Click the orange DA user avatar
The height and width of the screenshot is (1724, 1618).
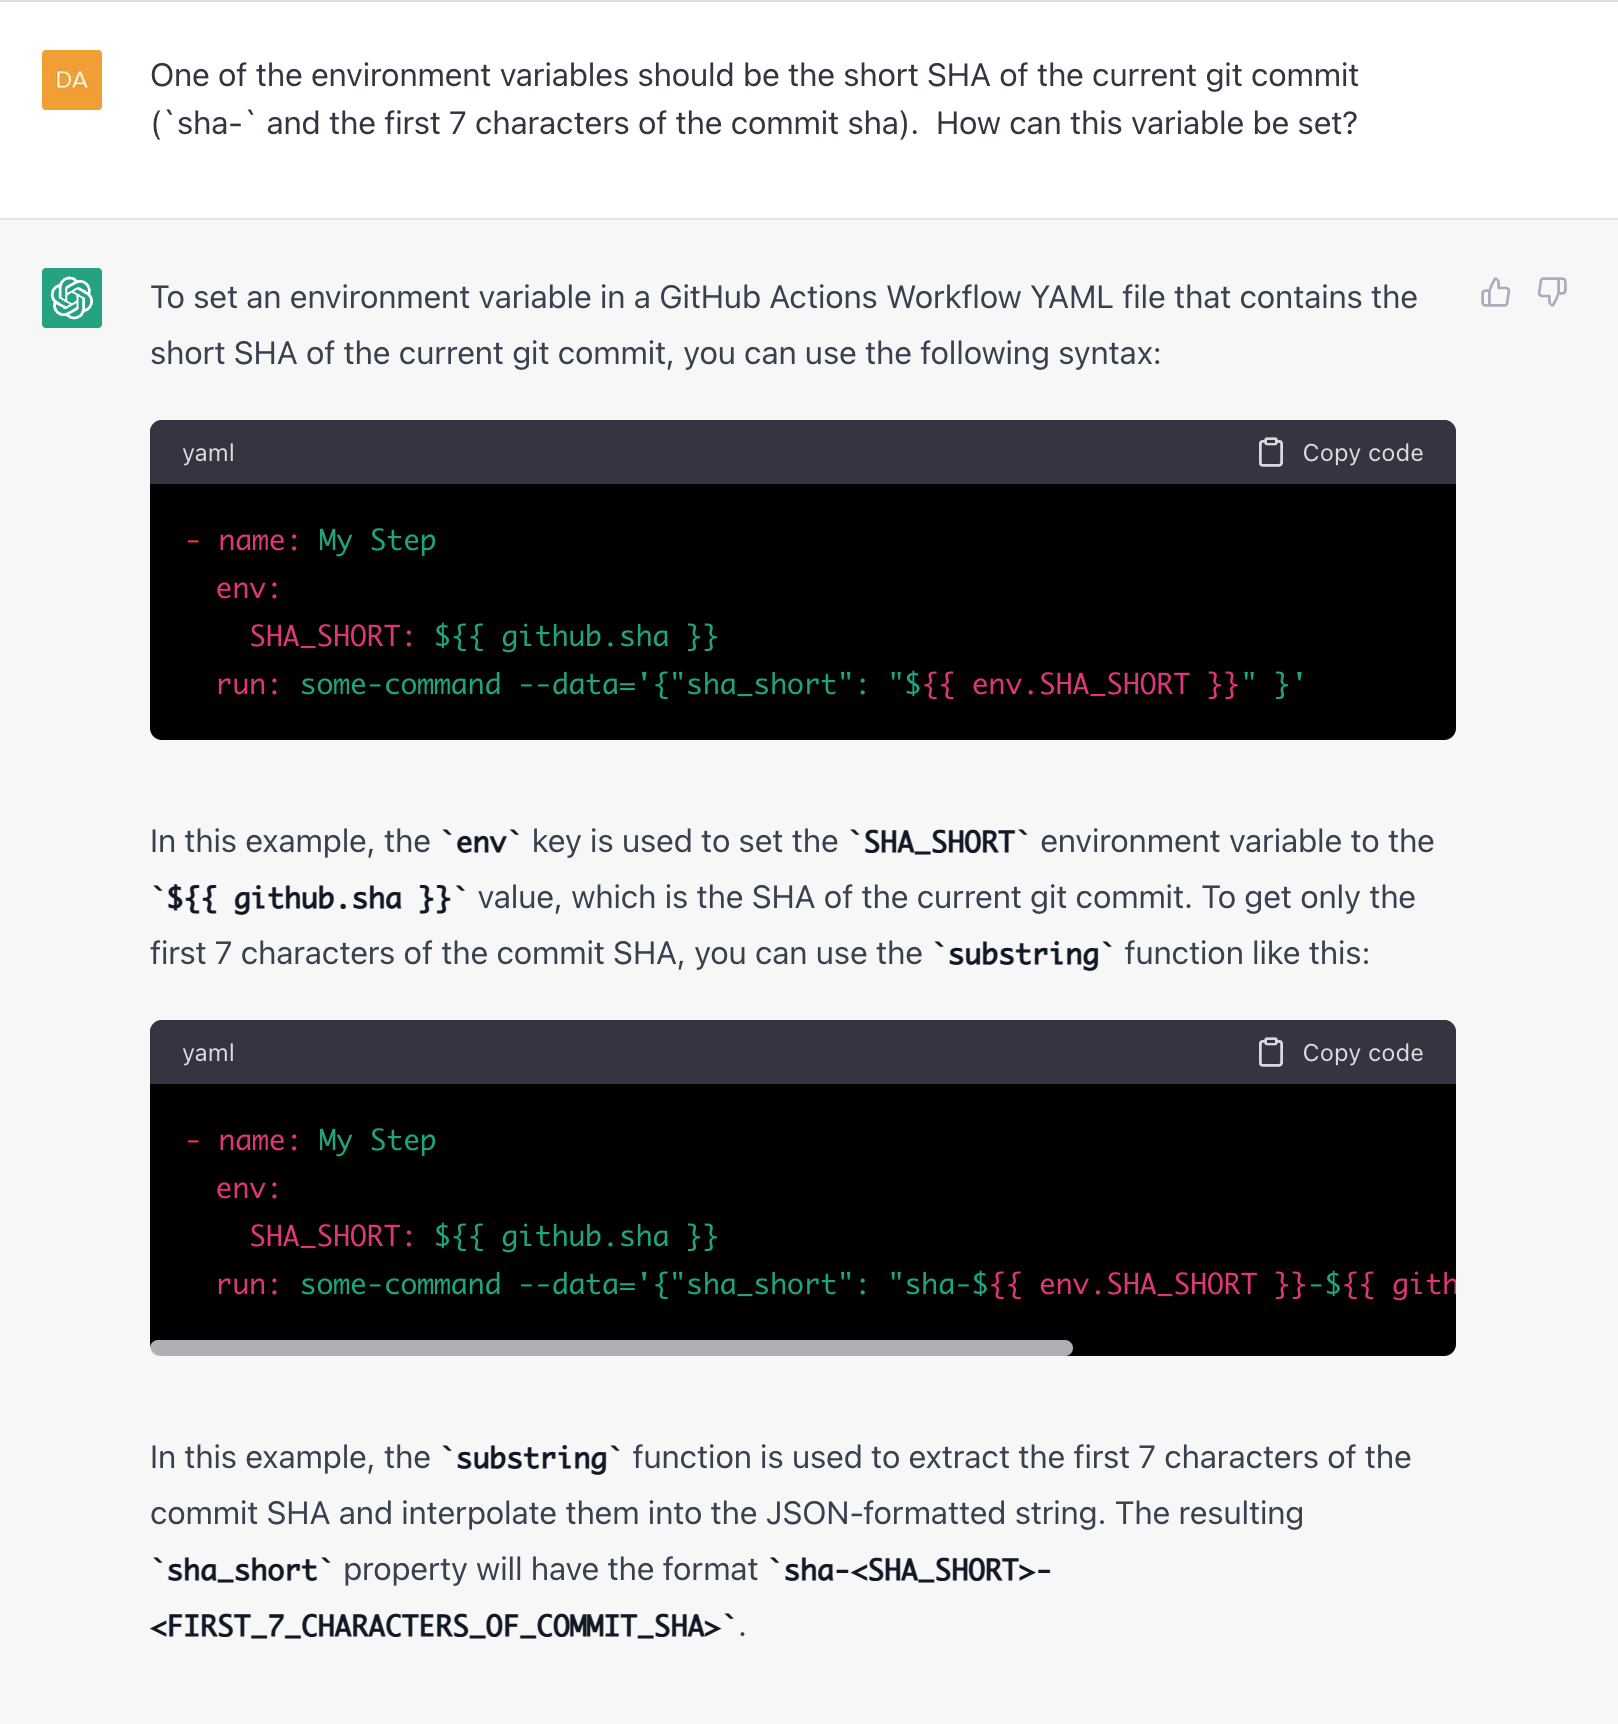click(72, 80)
